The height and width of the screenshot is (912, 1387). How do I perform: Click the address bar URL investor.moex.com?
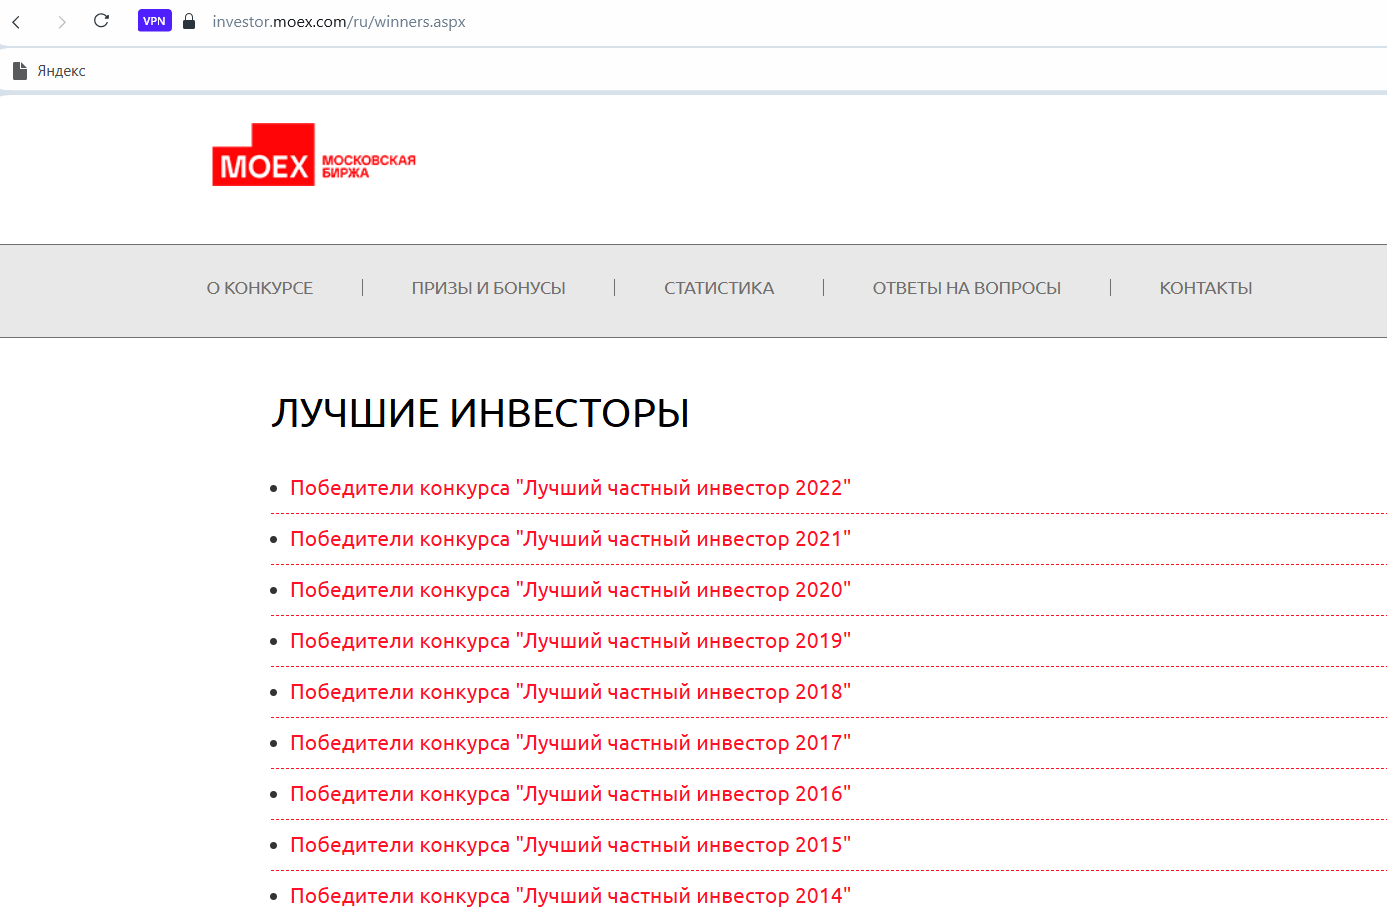339,22
